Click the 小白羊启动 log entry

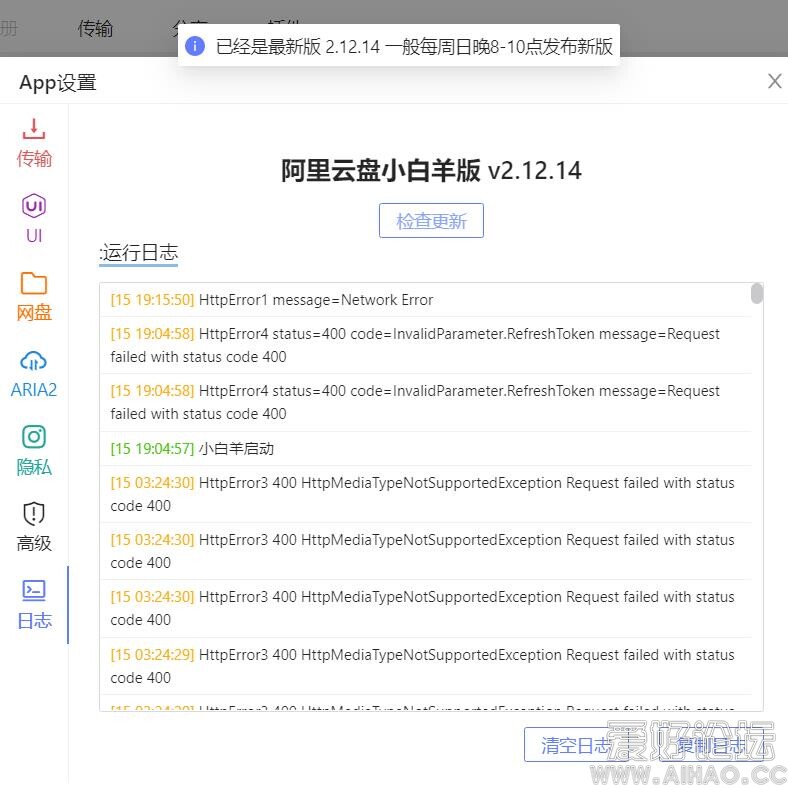(425, 449)
